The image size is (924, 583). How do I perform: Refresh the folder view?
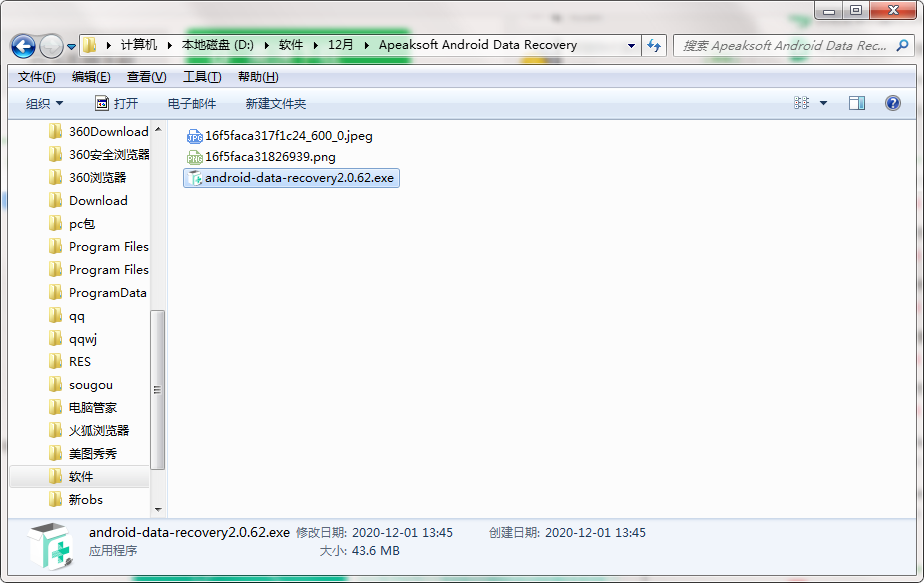[x=654, y=45]
